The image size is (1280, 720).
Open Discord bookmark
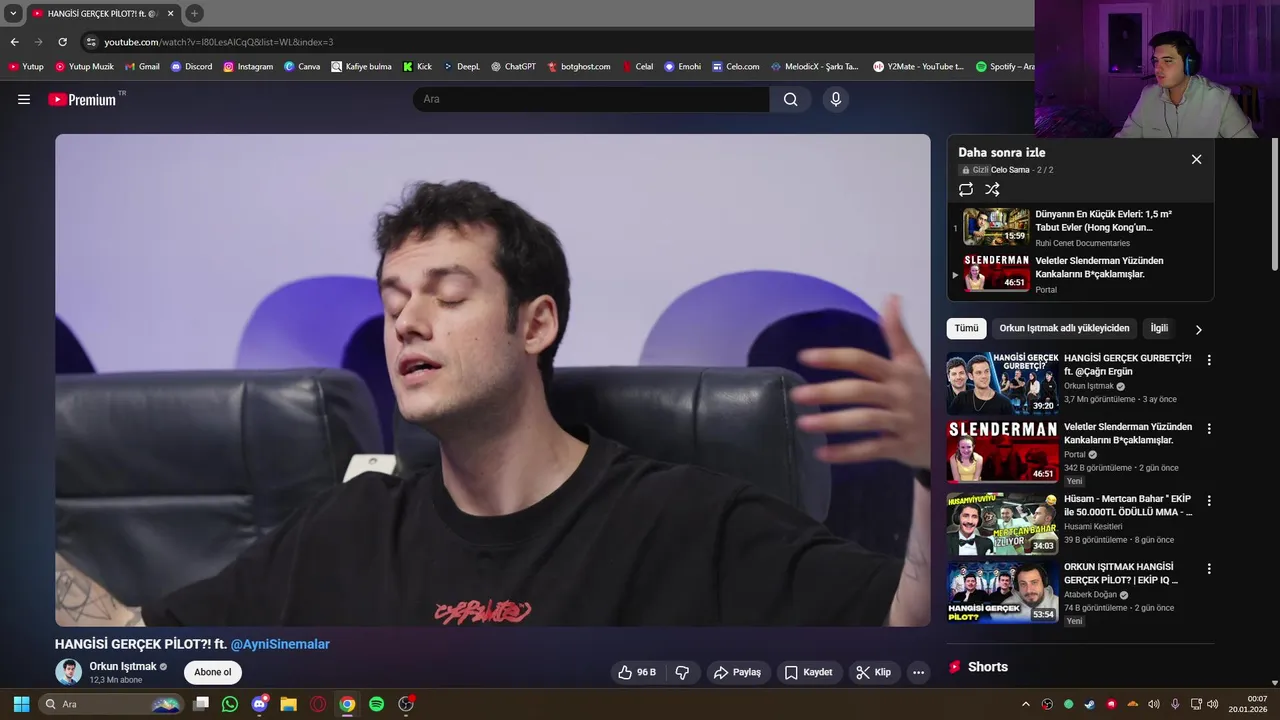(191, 67)
